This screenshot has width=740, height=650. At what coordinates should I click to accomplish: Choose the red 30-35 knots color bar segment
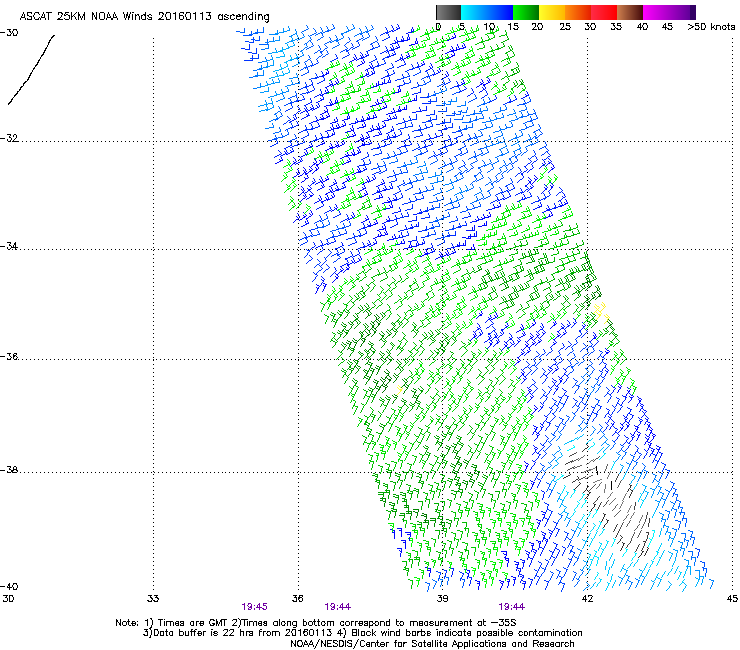604,12
